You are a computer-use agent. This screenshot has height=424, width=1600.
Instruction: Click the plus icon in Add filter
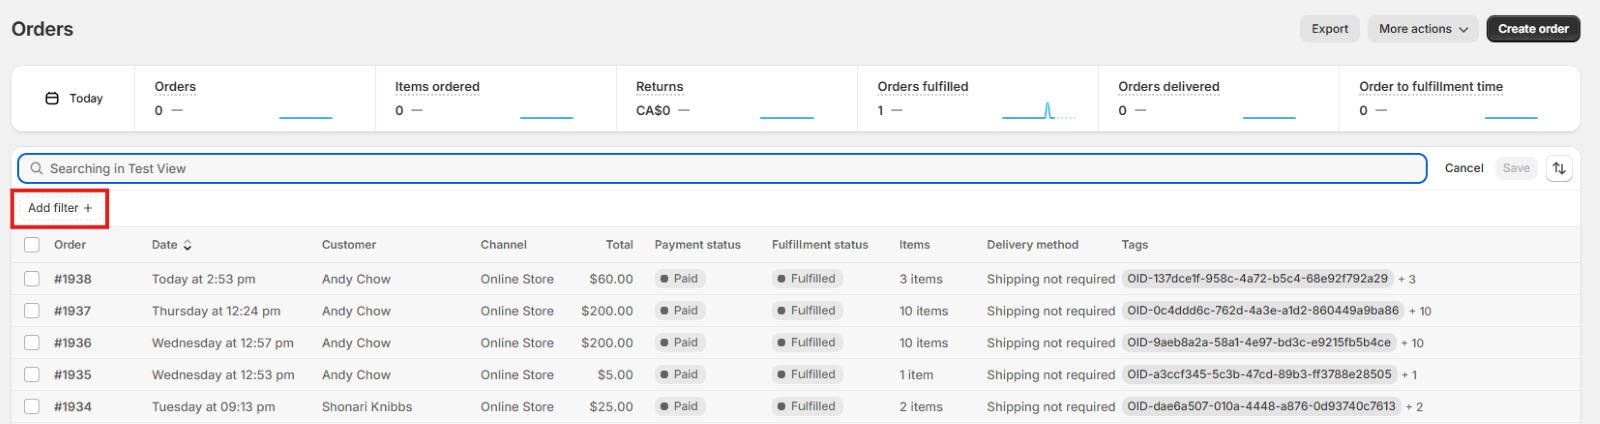pyautogui.click(x=88, y=208)
